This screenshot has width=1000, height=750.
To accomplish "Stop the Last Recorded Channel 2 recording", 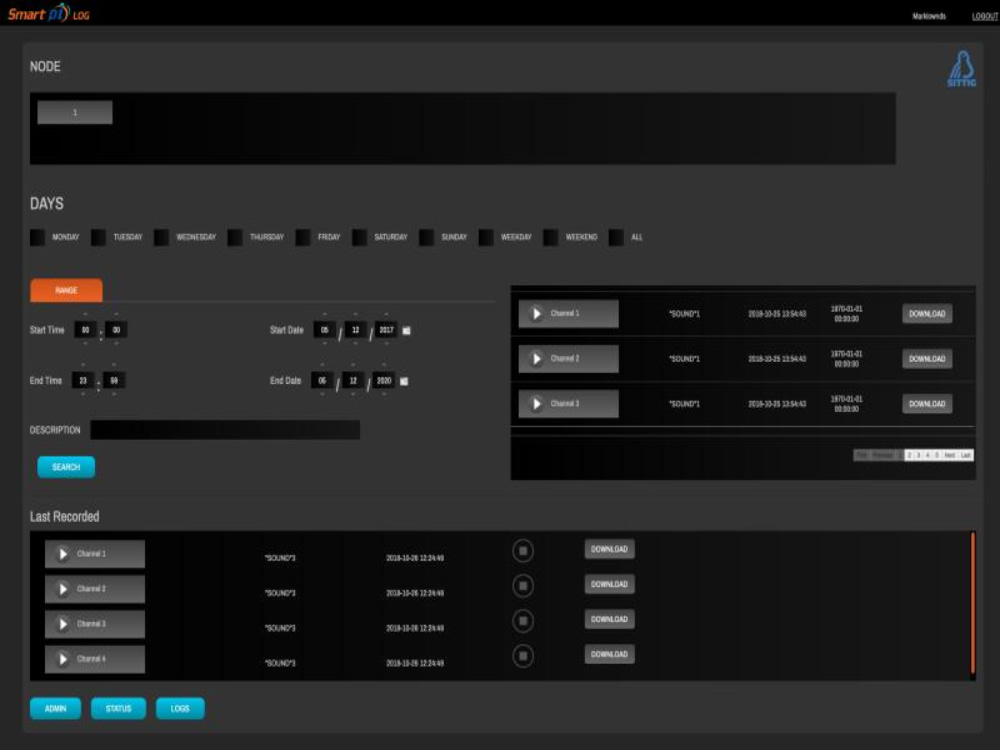I will [x=523, y=586].
